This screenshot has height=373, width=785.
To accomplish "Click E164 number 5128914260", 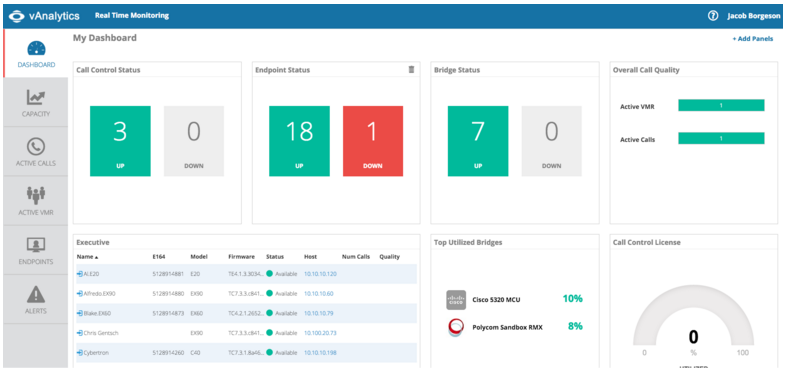I will pyautogui.click(x=168, y=352).
